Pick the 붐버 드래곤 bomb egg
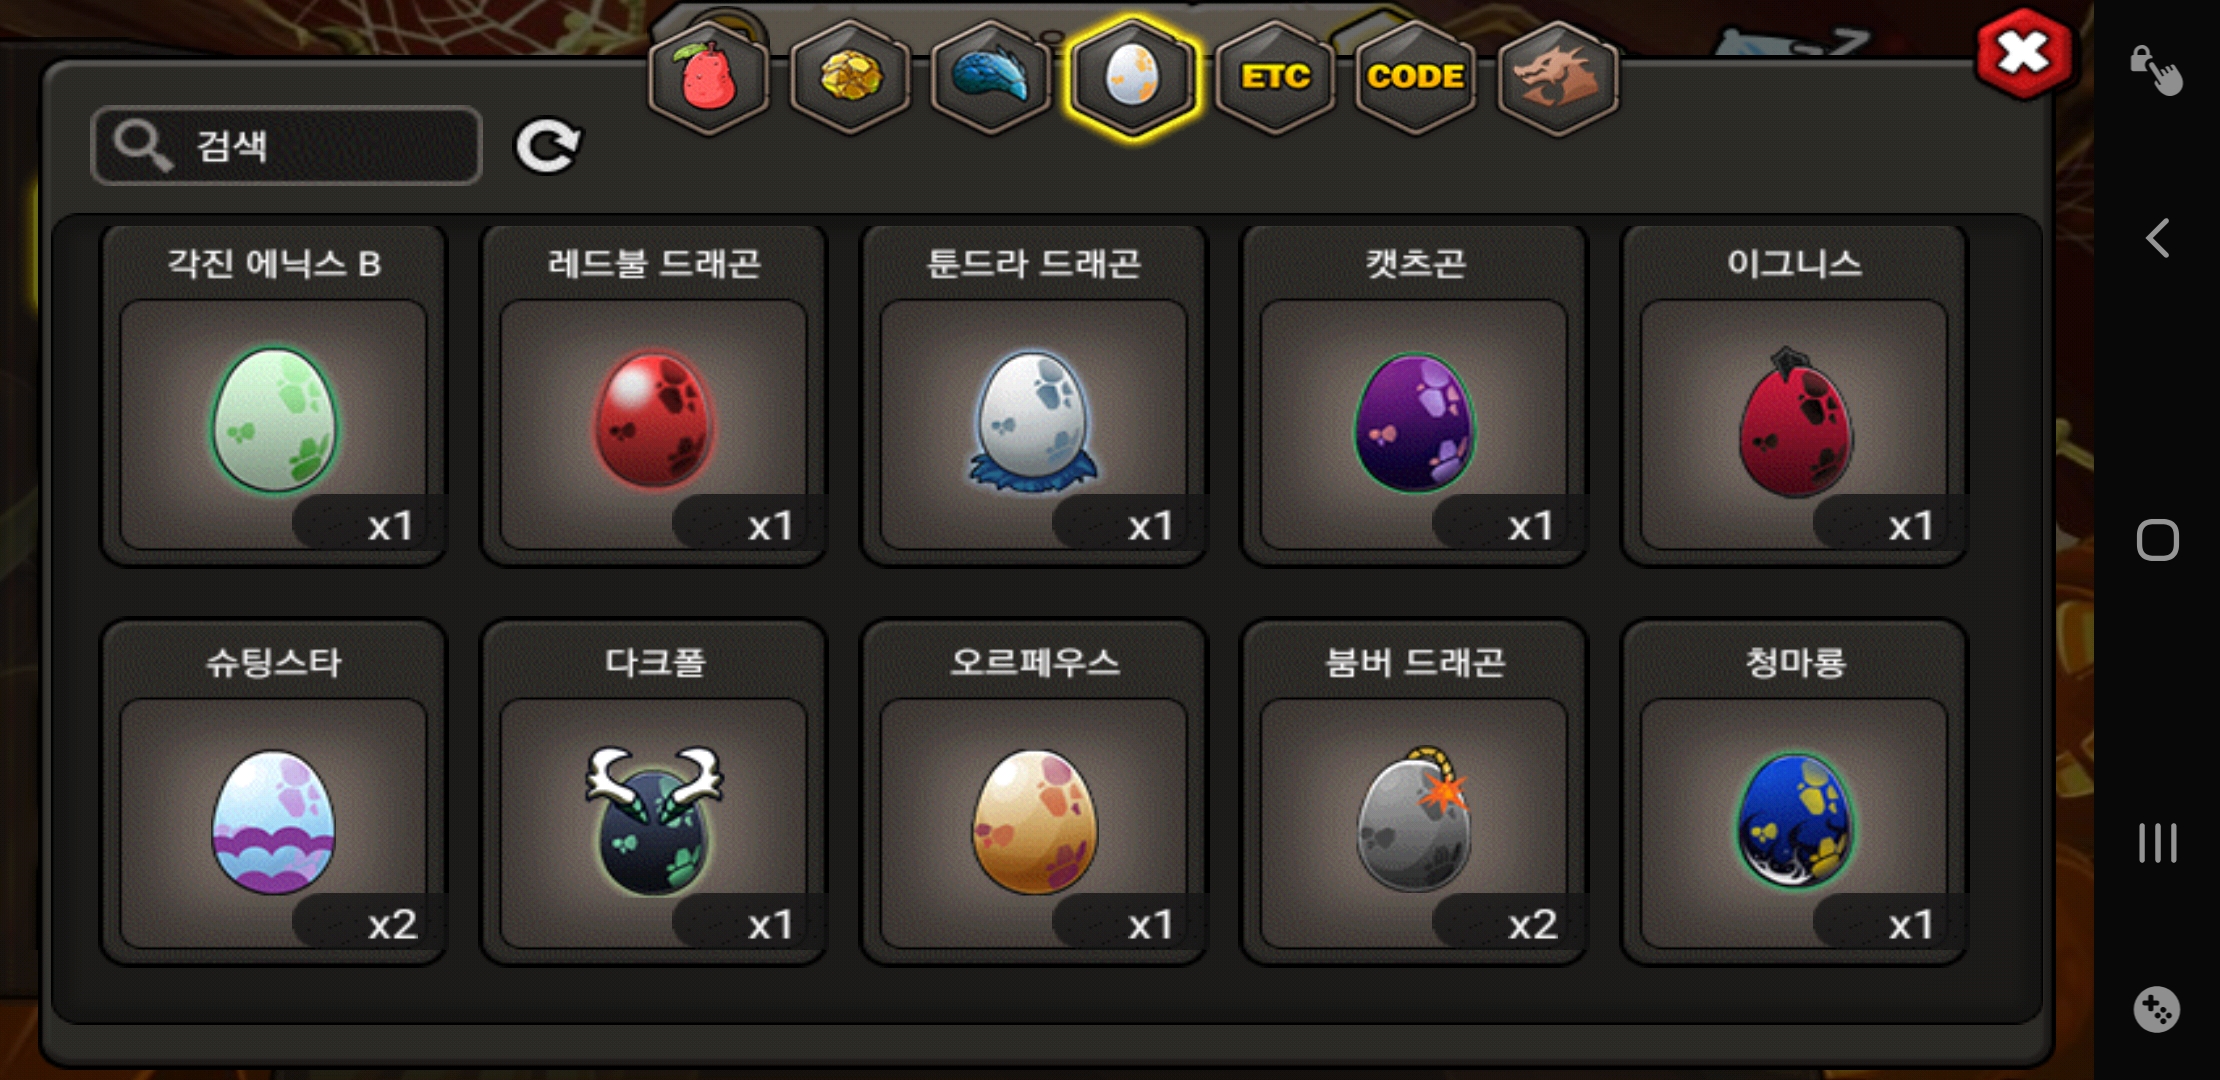The image size is (2220, 1080). [1414, 793]
